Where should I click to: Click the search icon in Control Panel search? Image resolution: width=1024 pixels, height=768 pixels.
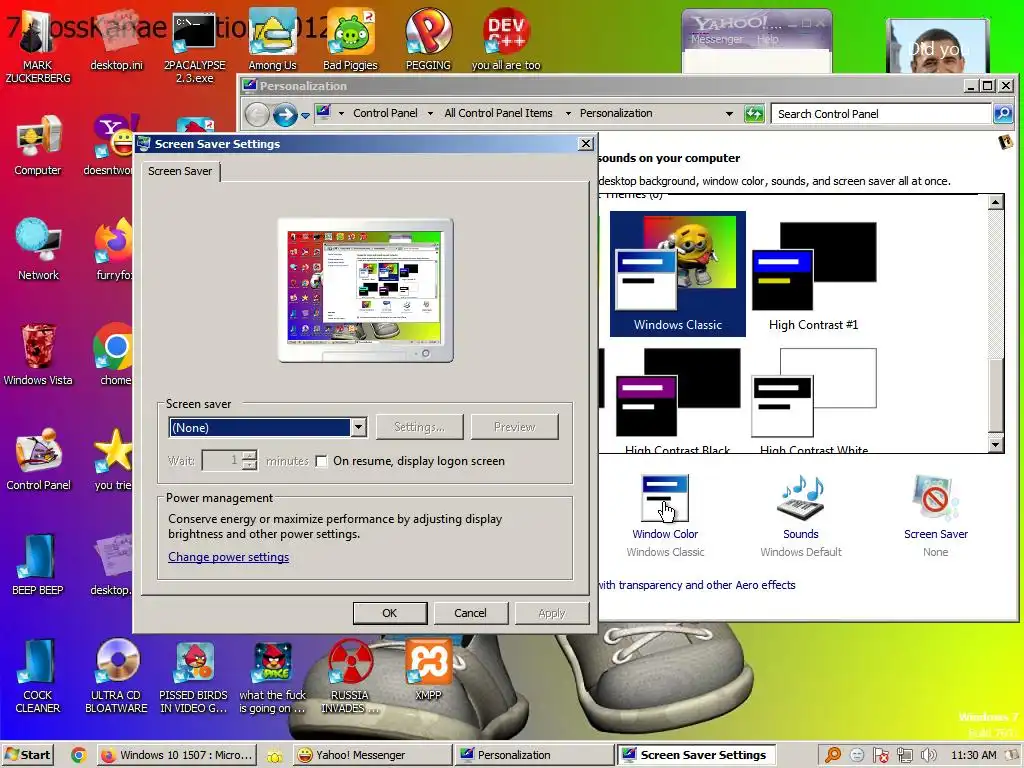1002,114
